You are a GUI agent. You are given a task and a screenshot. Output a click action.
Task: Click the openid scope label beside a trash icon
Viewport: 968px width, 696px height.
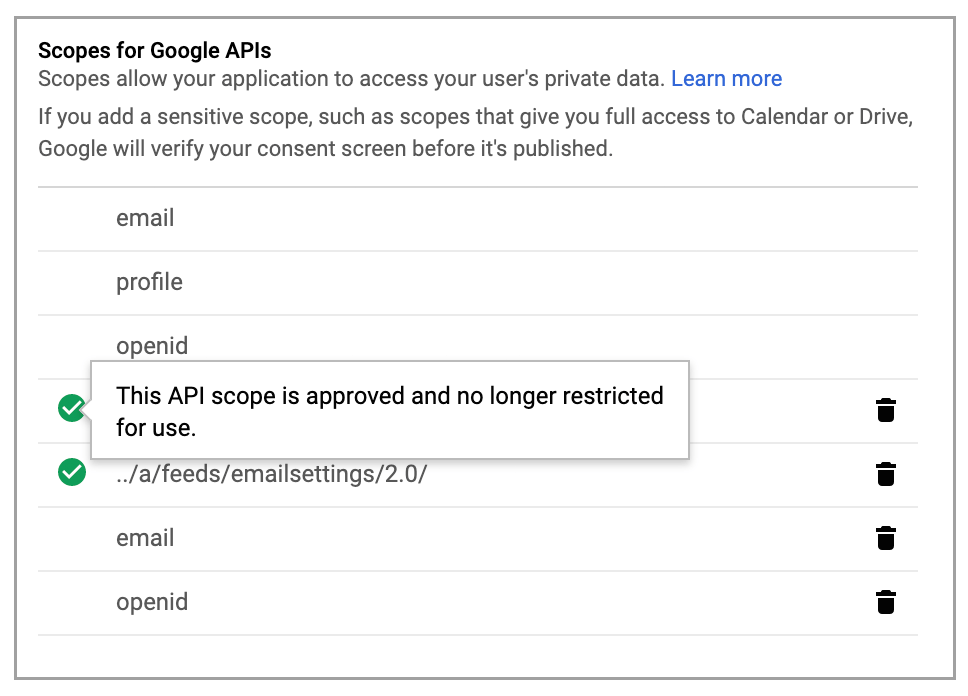(x=152, y=602)
